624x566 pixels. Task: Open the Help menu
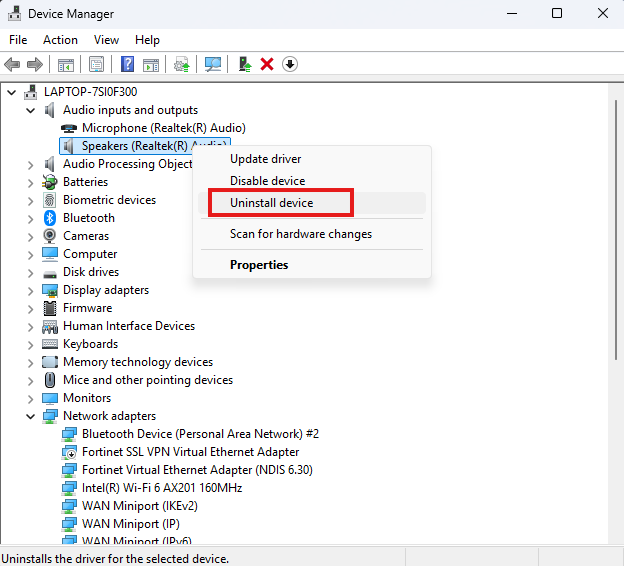pos(147,40)
